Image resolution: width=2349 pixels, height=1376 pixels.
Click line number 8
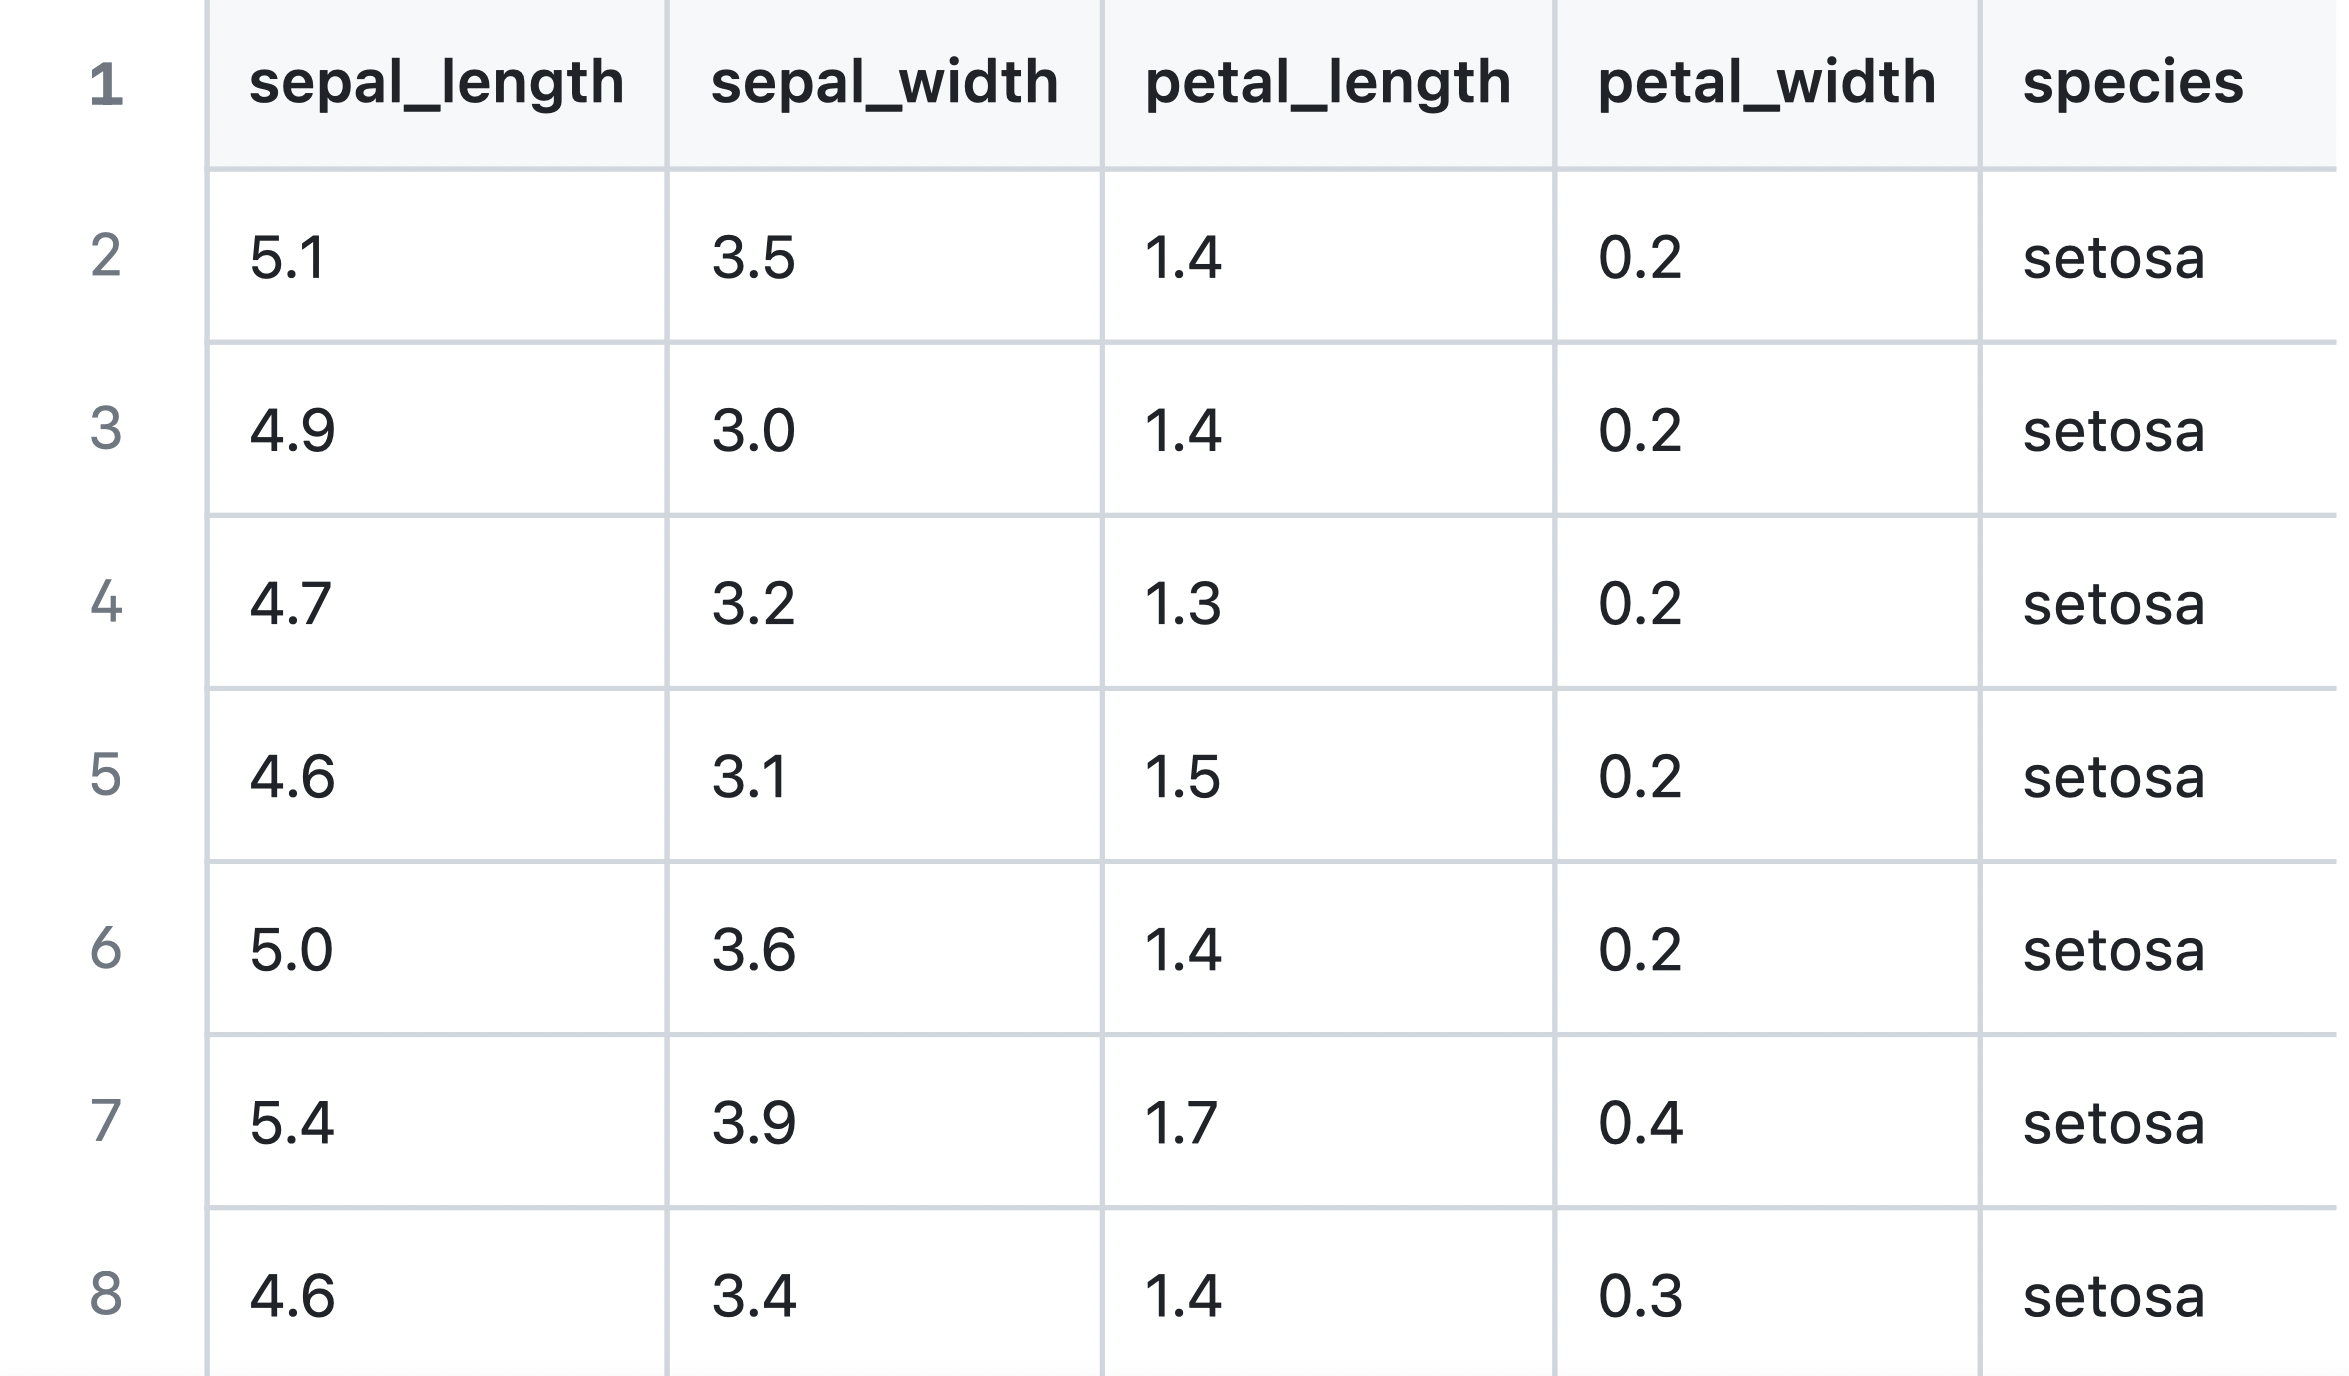[106, 1294]
